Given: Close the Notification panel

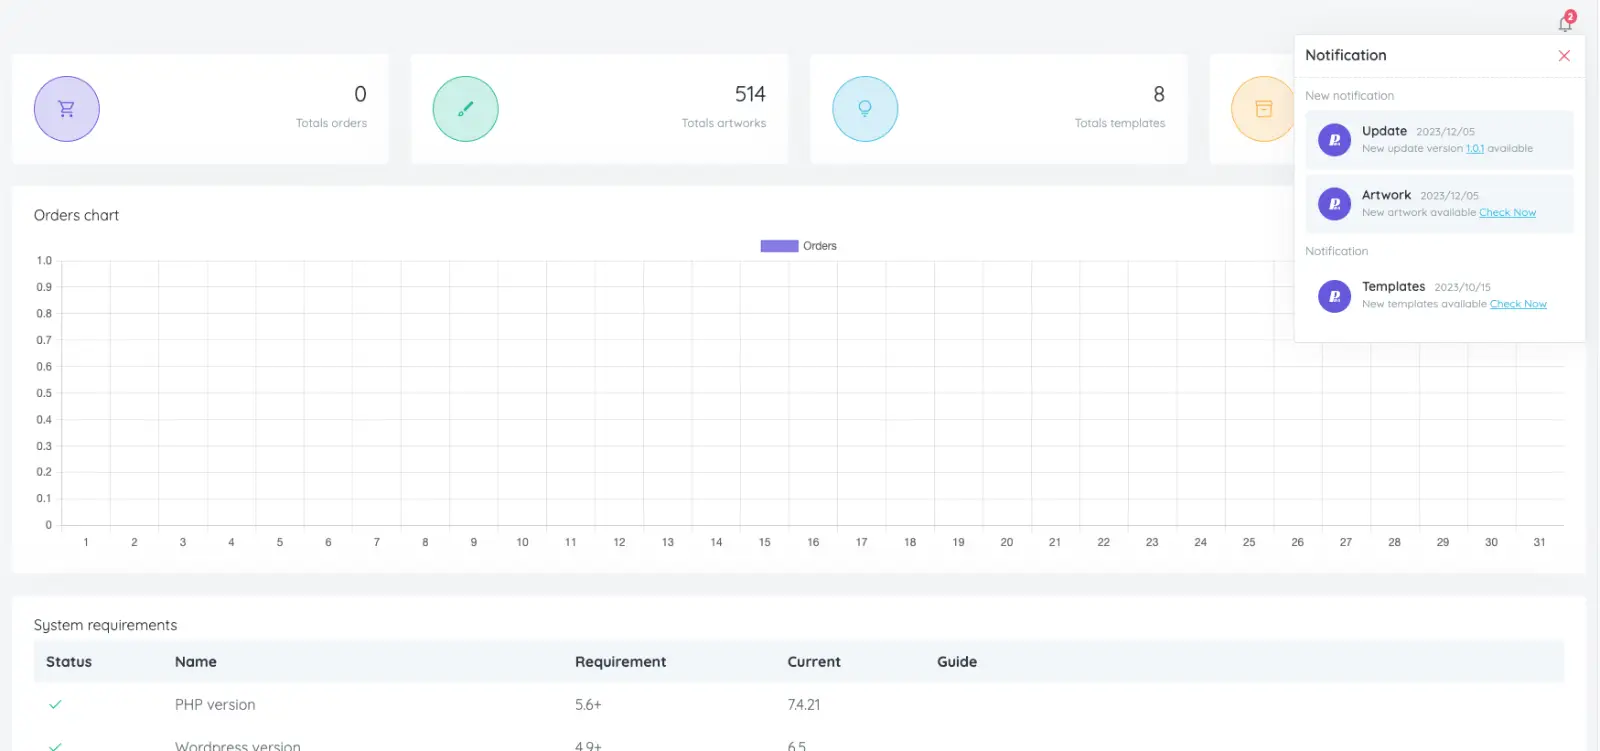Looking at the screenshot, I should point(1564,56).
